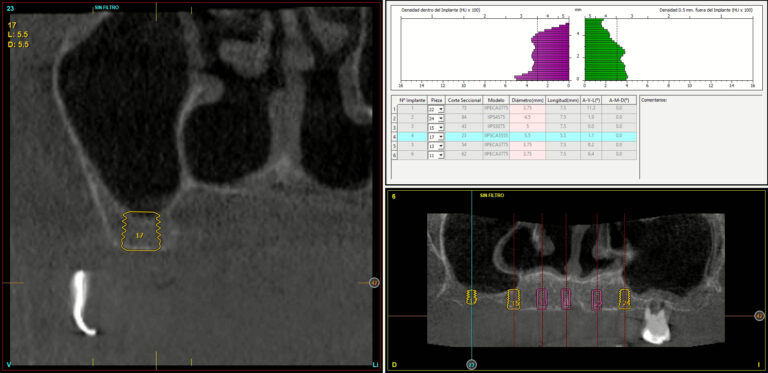The height and width of the screenshot is (373, 768).
Task: Click the Nº Implante column header
Action: tap(412, 100)
